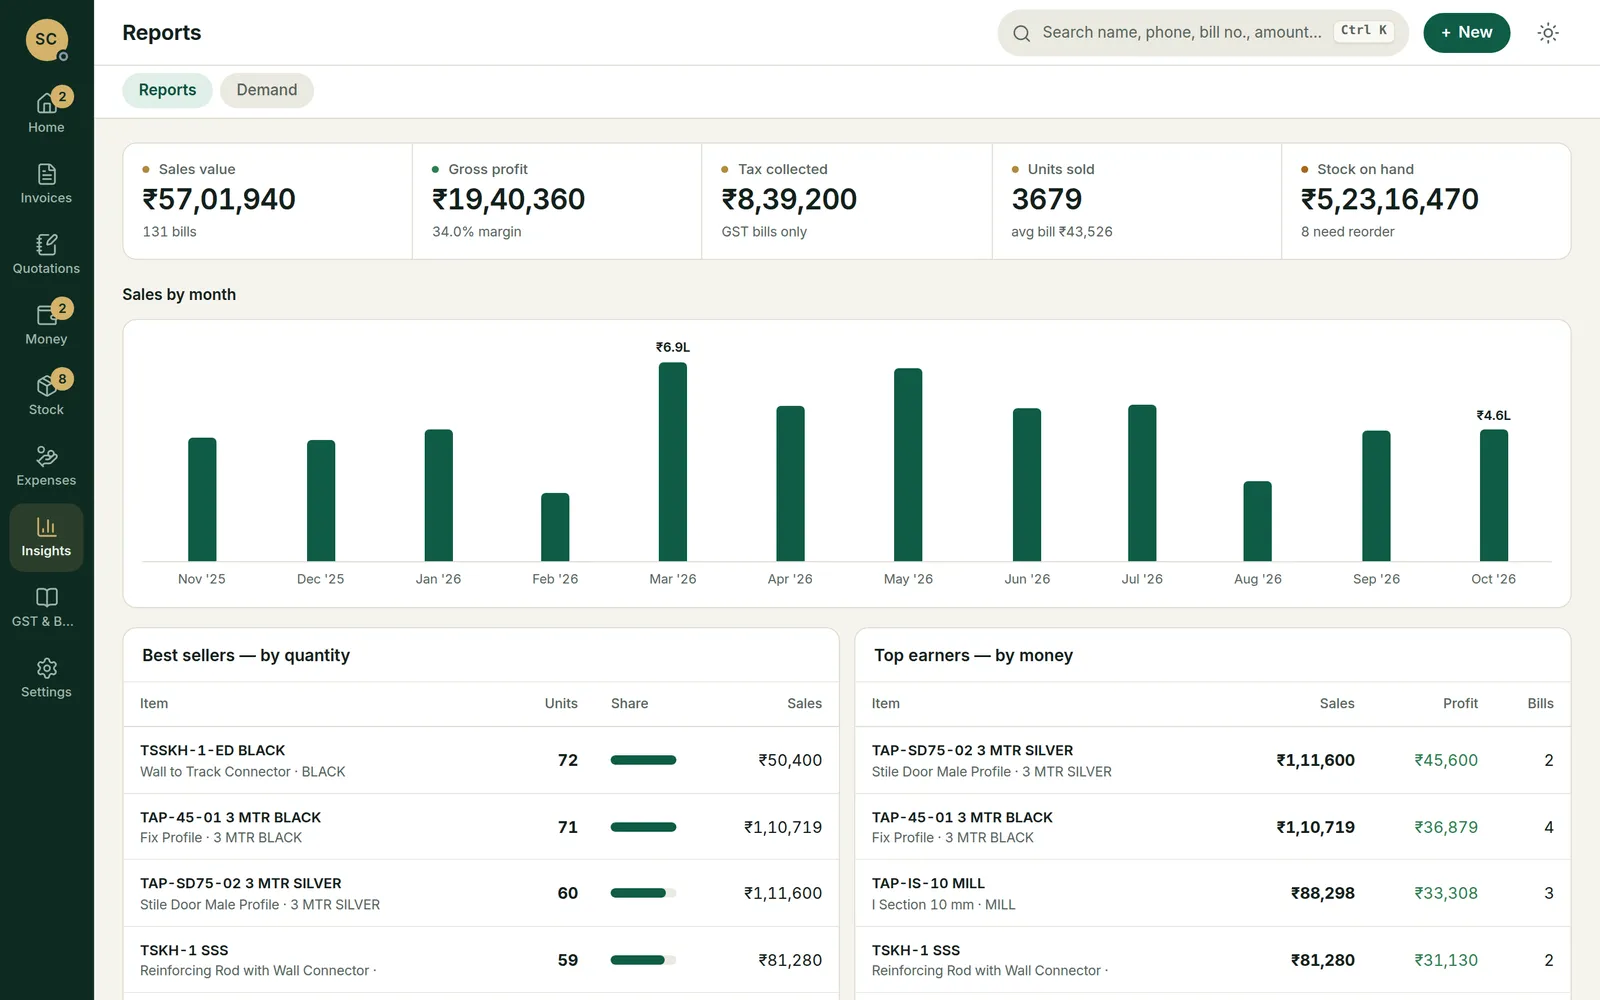The width and height of the screenshot is (1600, 1000).
Task: Click the Sales value card
Action: (x=267, y=201)
